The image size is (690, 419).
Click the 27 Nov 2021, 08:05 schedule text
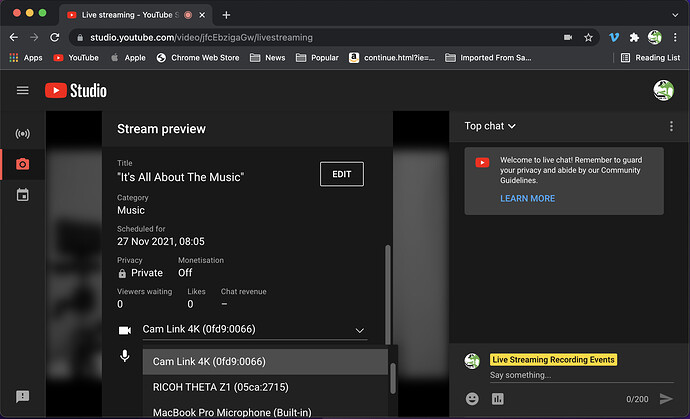(161, 242)
